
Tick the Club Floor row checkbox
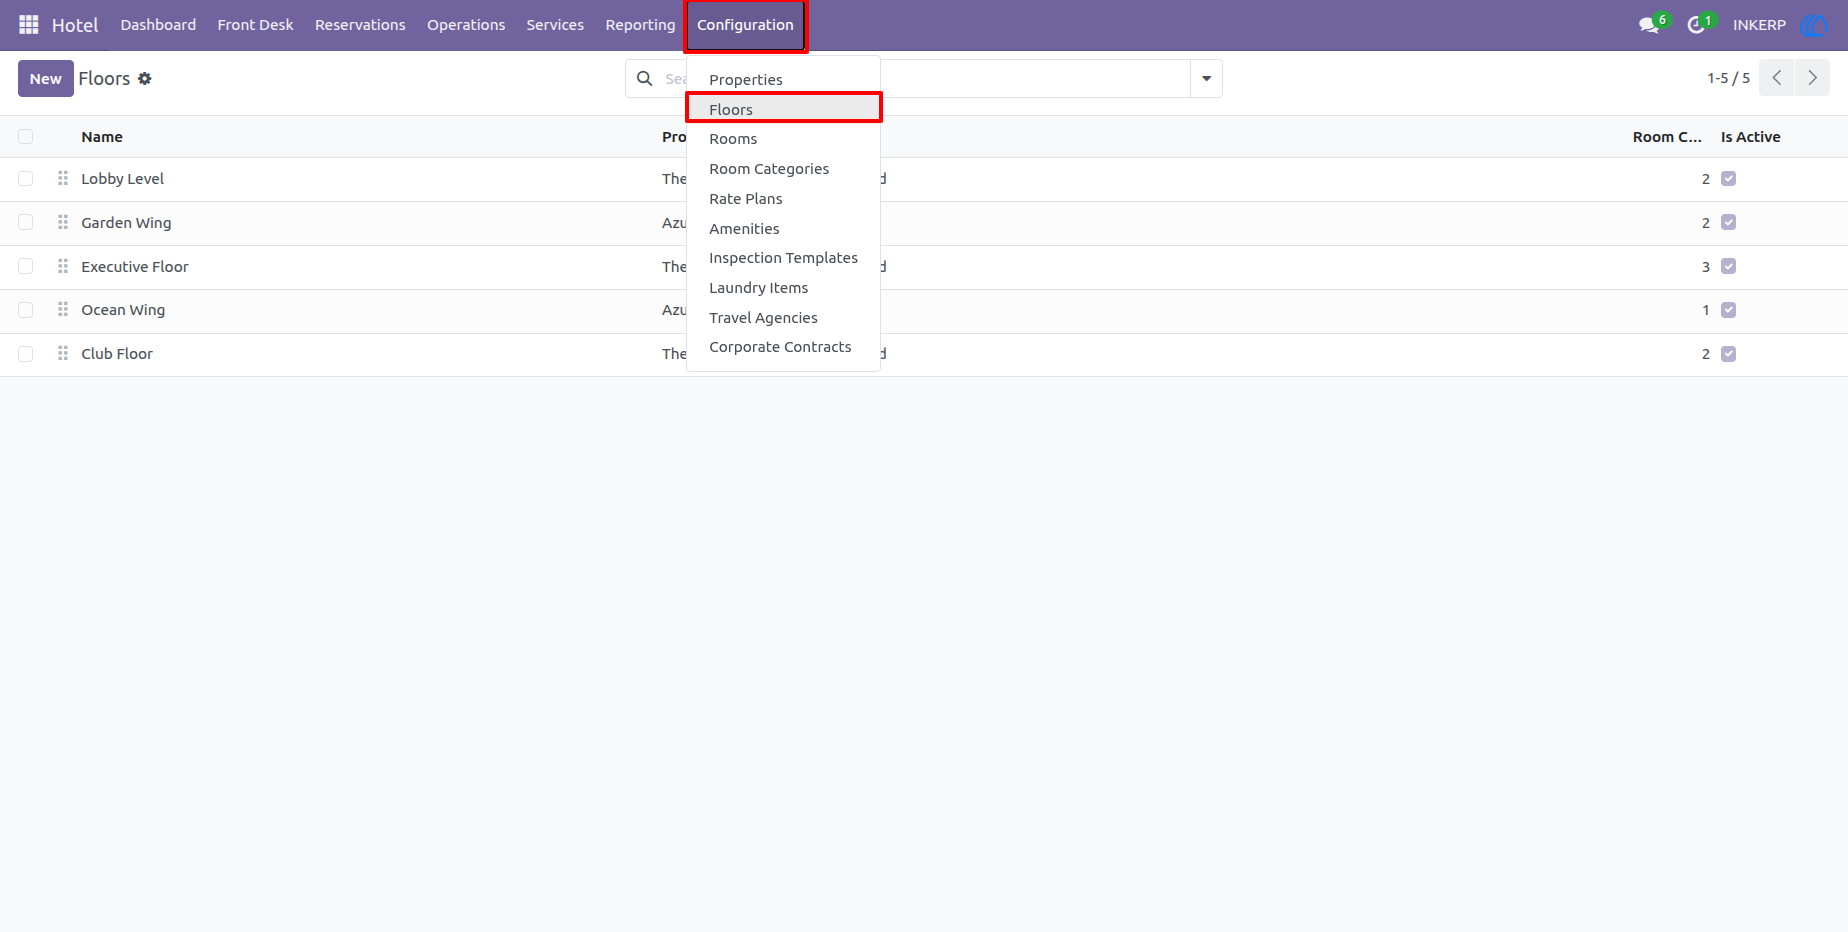[26, 354]
